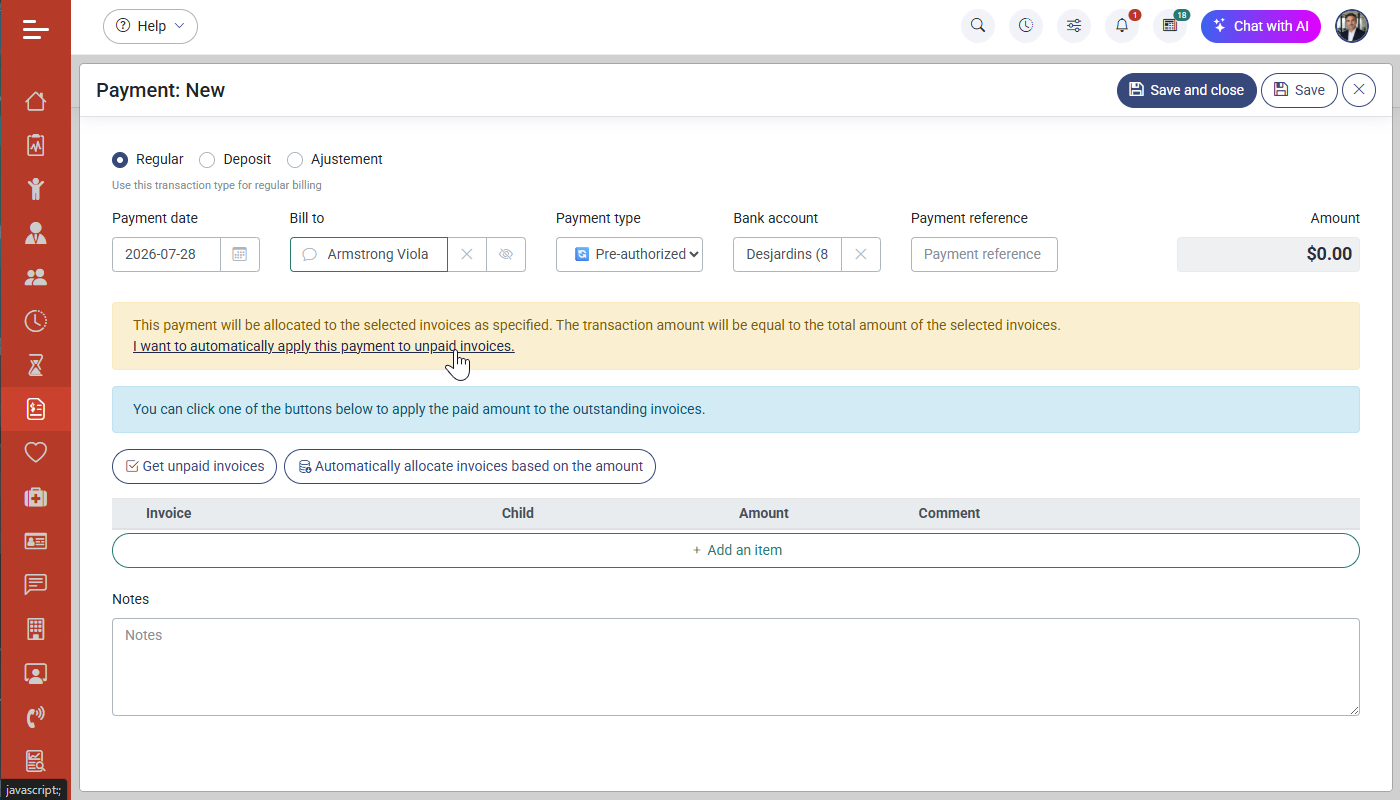
Task: Clear the Armstrong Viola Bill to selection
Action: [466, 254]
